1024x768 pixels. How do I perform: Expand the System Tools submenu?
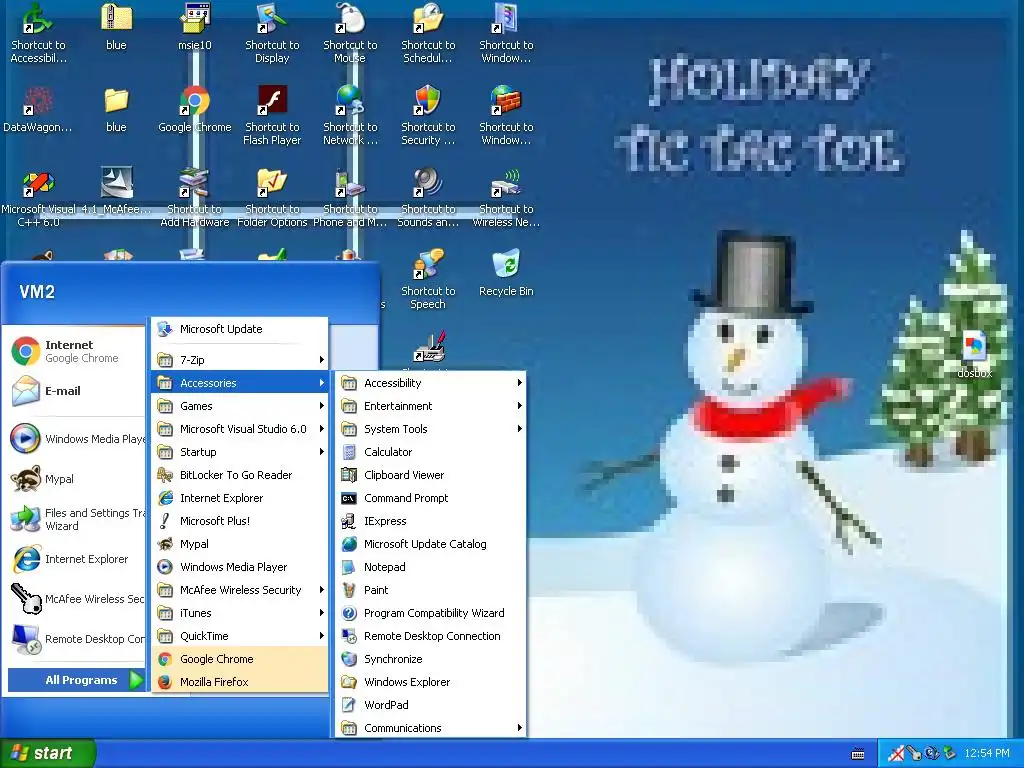tap(430, 428)
